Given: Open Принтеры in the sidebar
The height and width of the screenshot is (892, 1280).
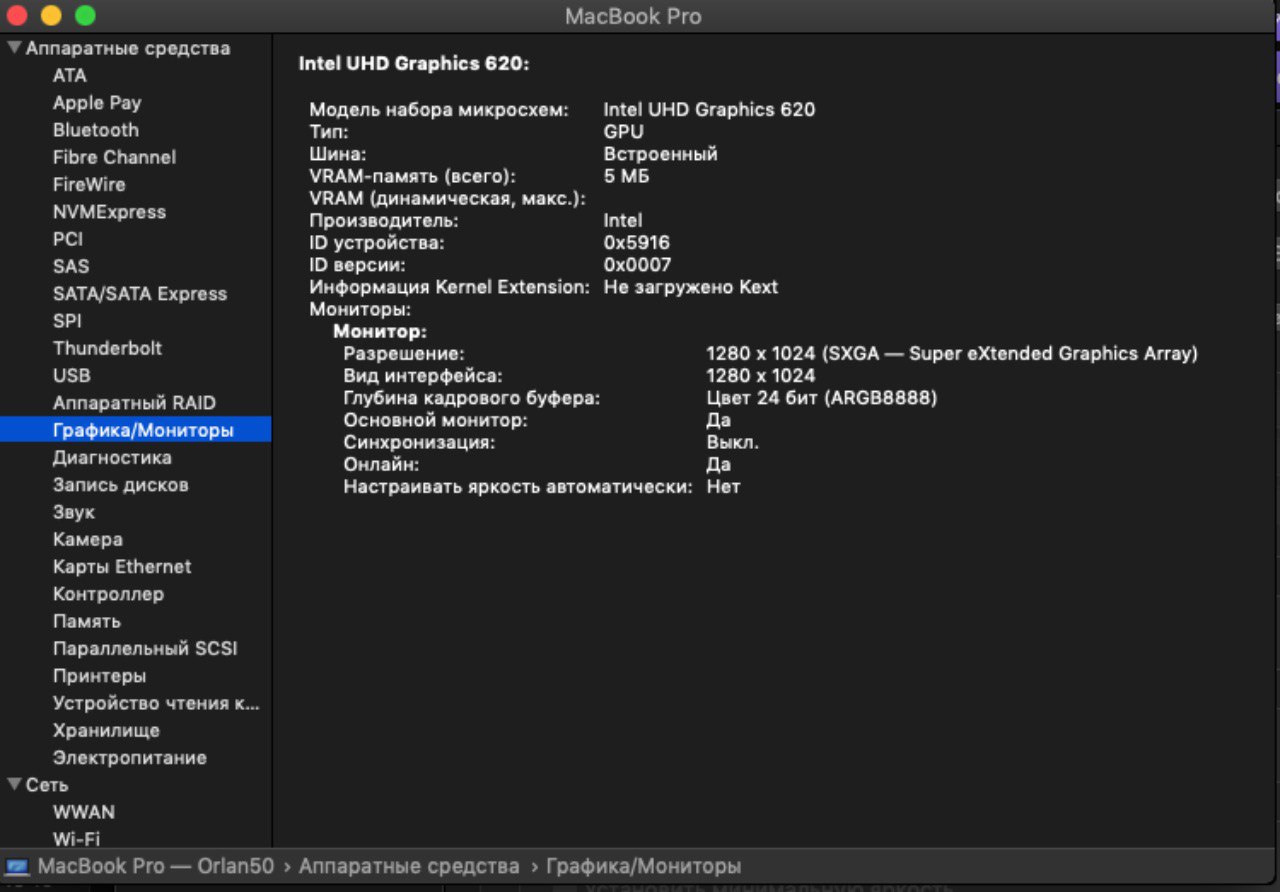Looking at the screenshot, I should (99, 676).
